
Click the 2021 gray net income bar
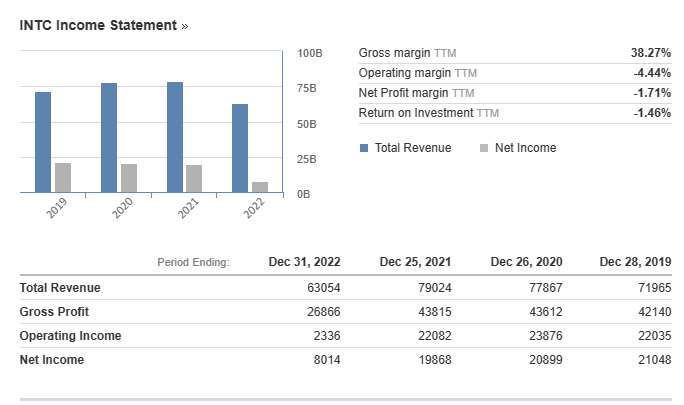pyautogui.click(x=194, y=178)
